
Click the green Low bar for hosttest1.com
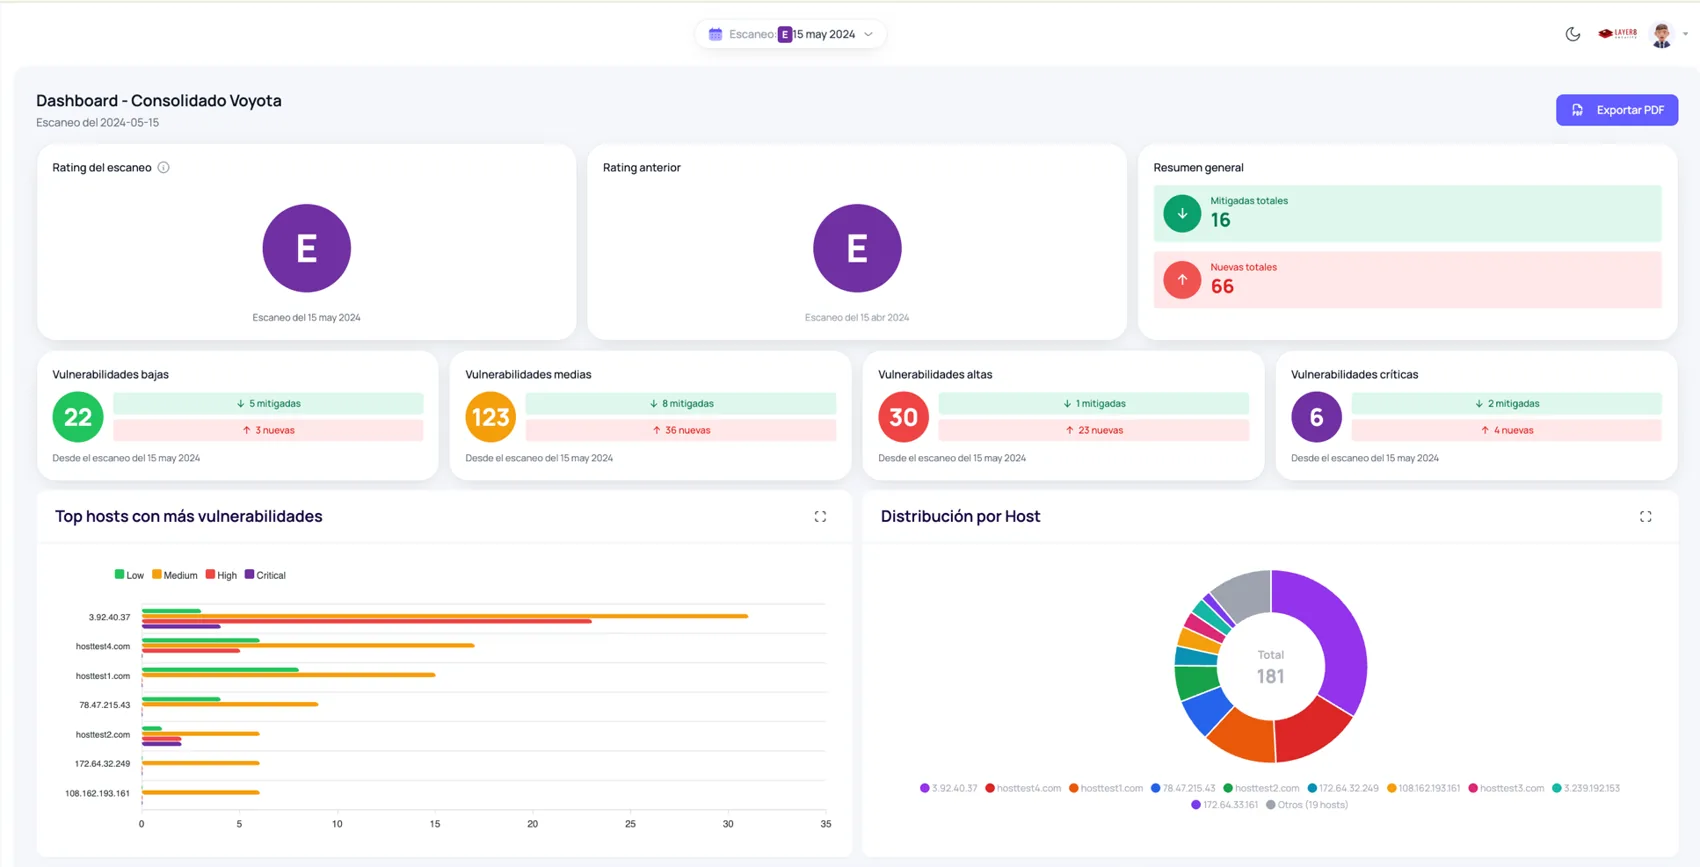(220, 669)
